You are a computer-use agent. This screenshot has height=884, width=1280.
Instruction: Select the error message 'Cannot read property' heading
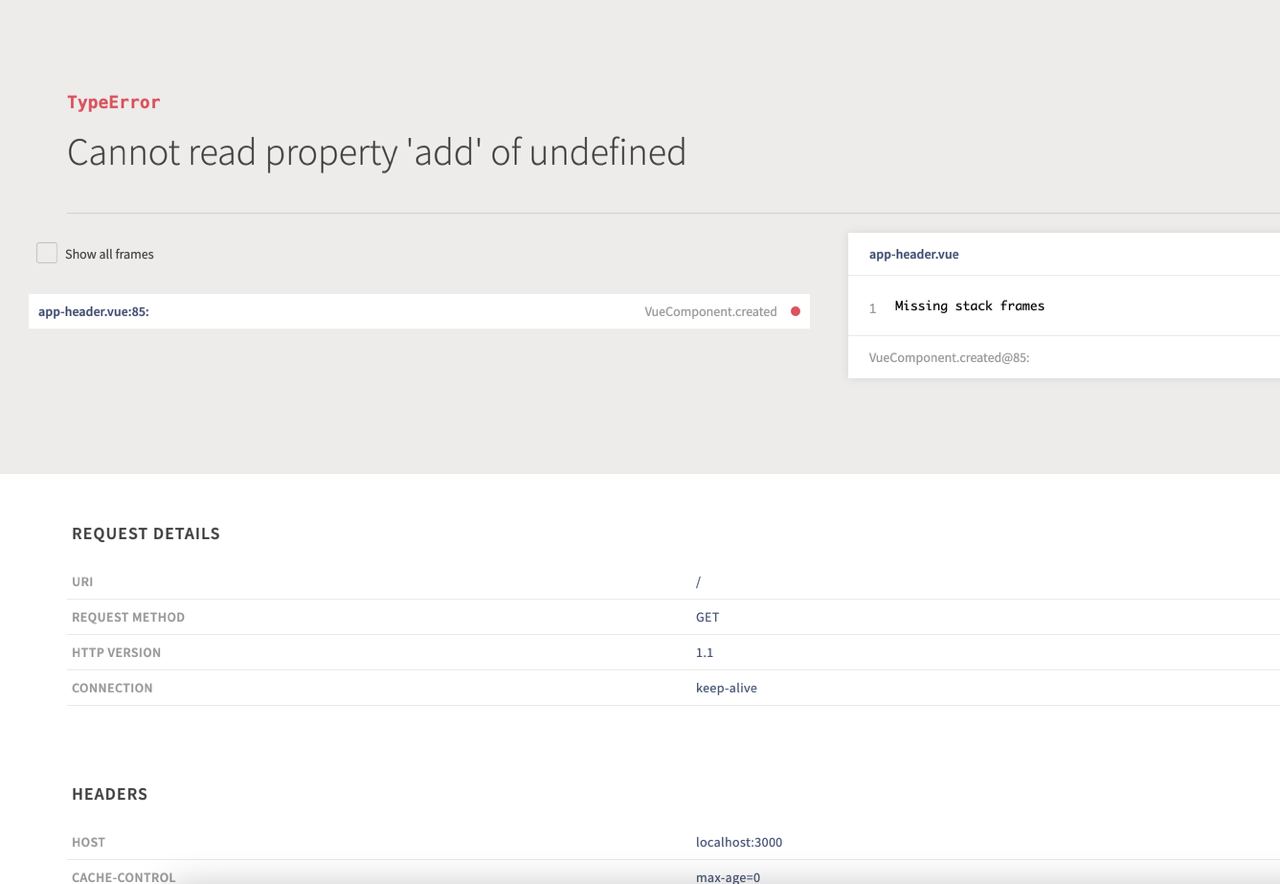(377, 152)
